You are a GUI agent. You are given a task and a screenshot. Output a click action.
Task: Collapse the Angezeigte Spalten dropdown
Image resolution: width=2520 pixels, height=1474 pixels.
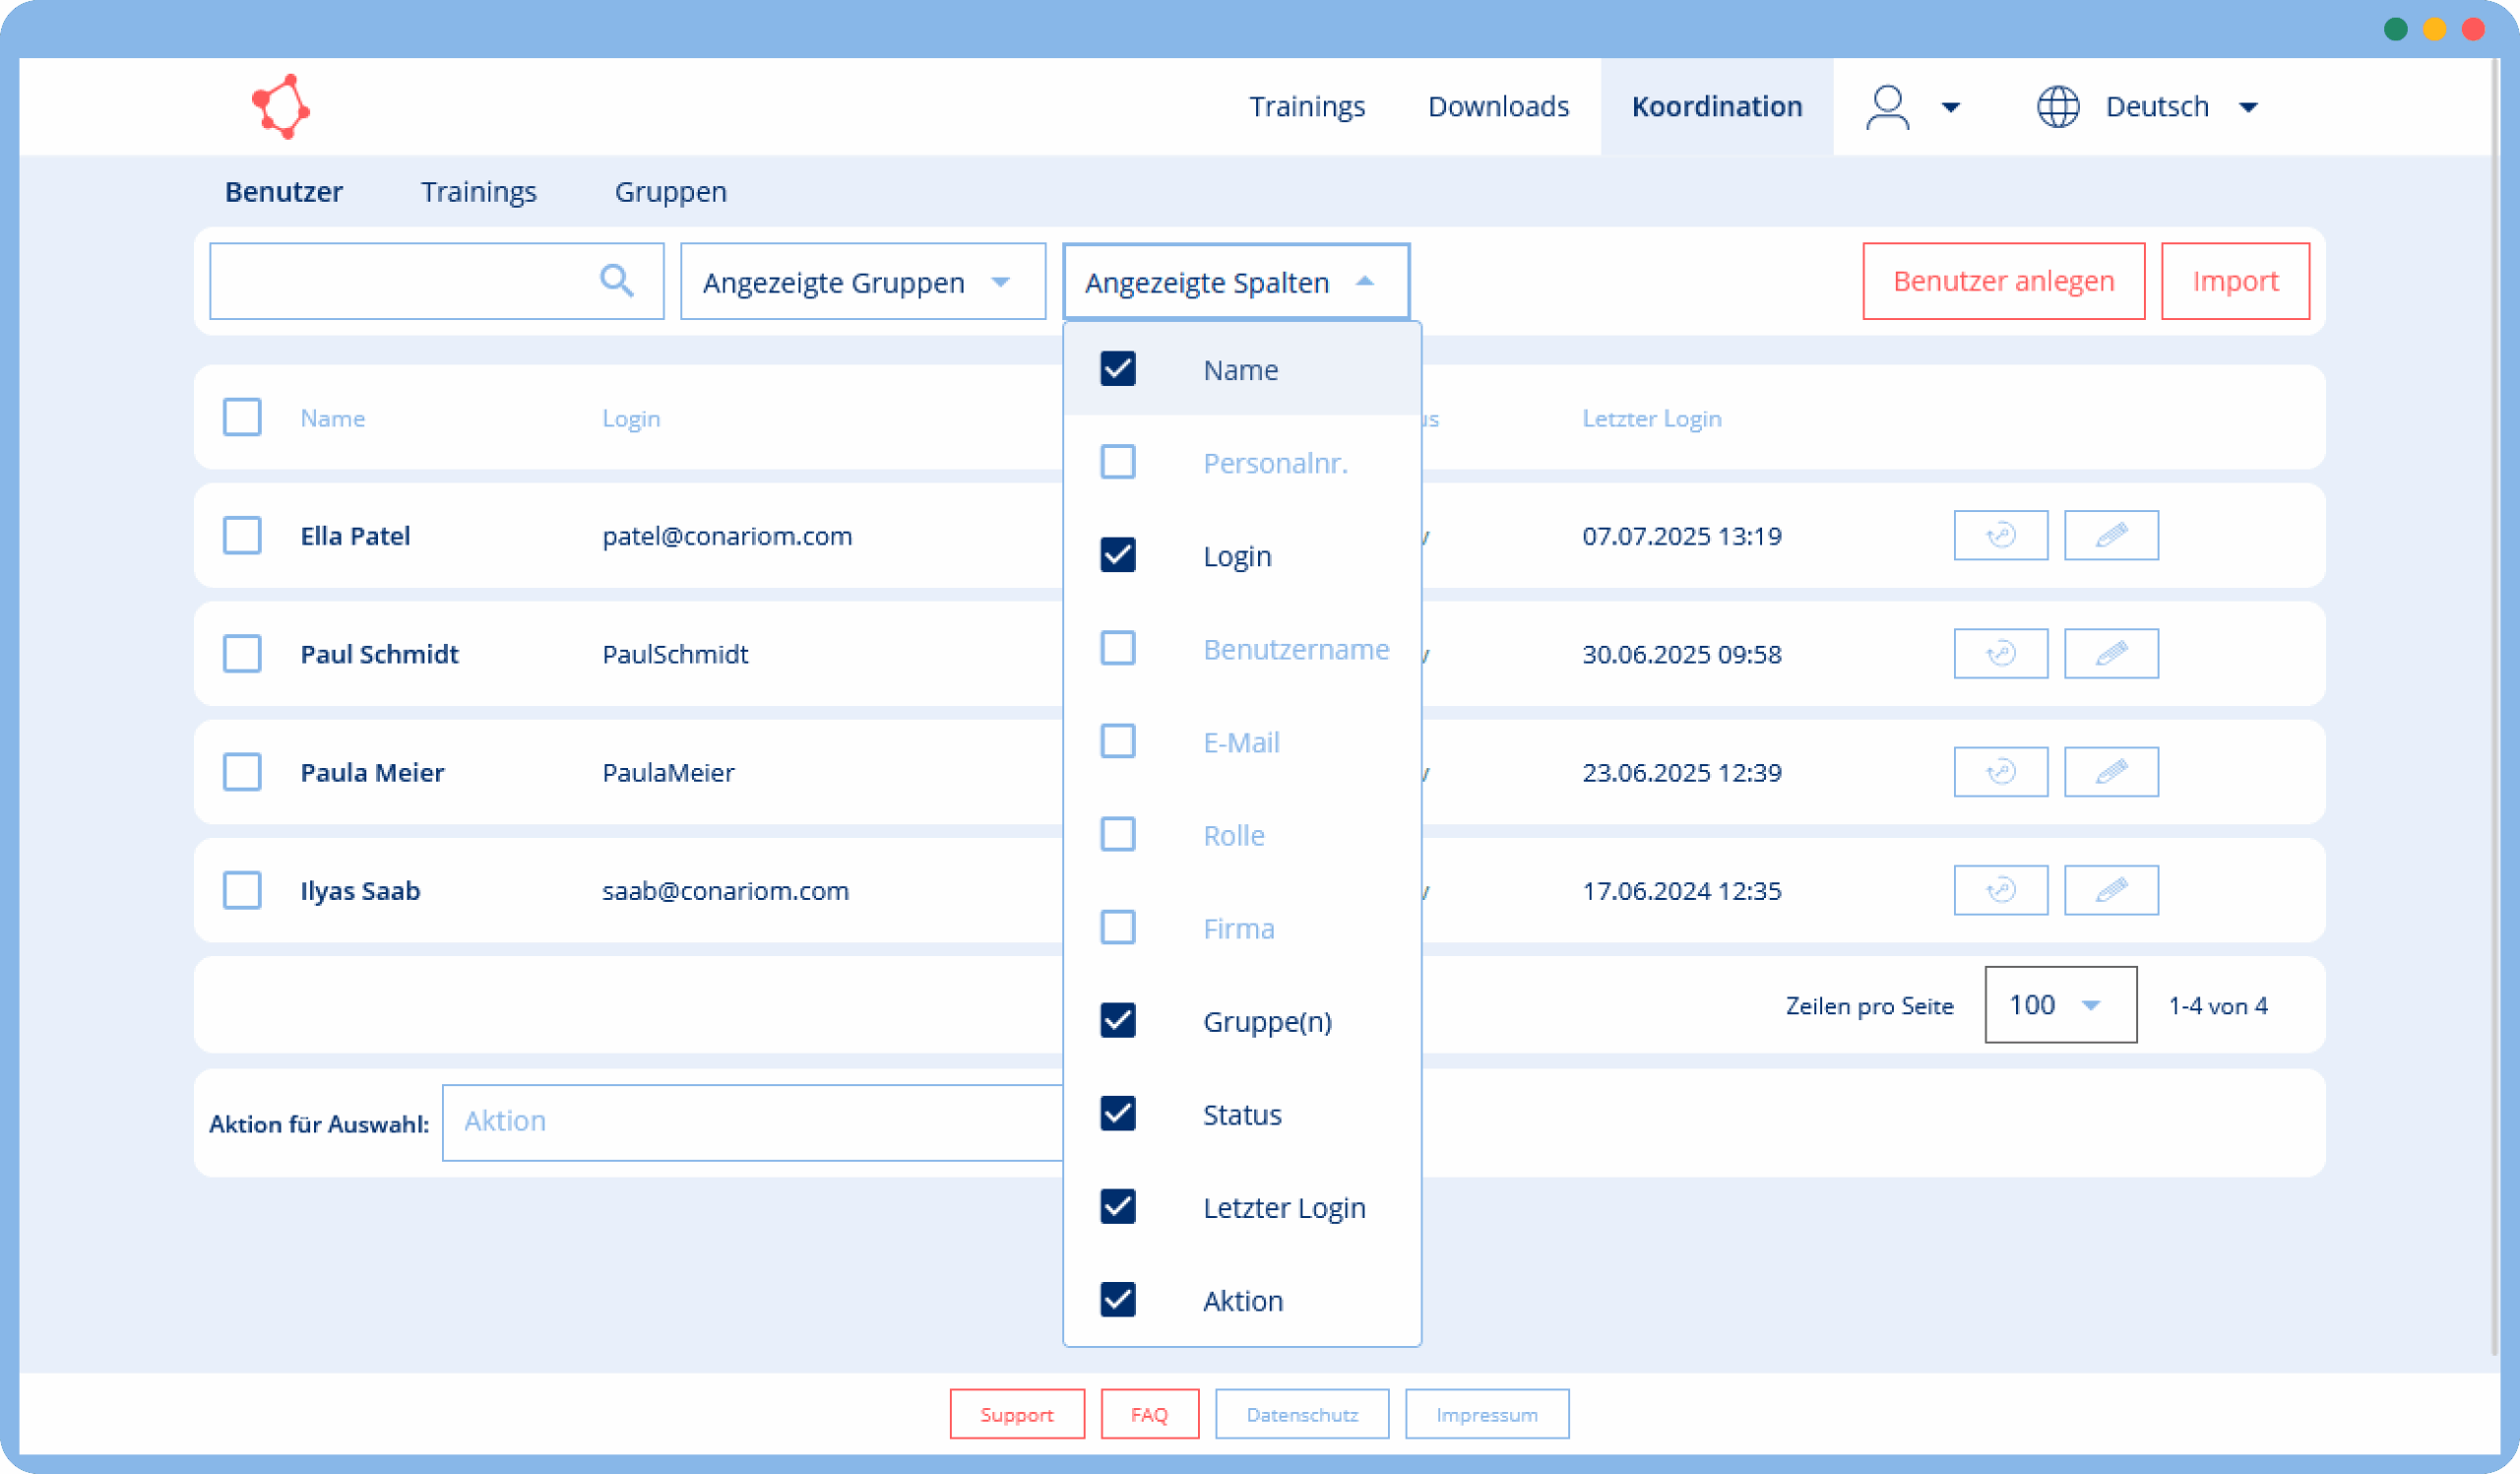click(x=1235, y=282)
